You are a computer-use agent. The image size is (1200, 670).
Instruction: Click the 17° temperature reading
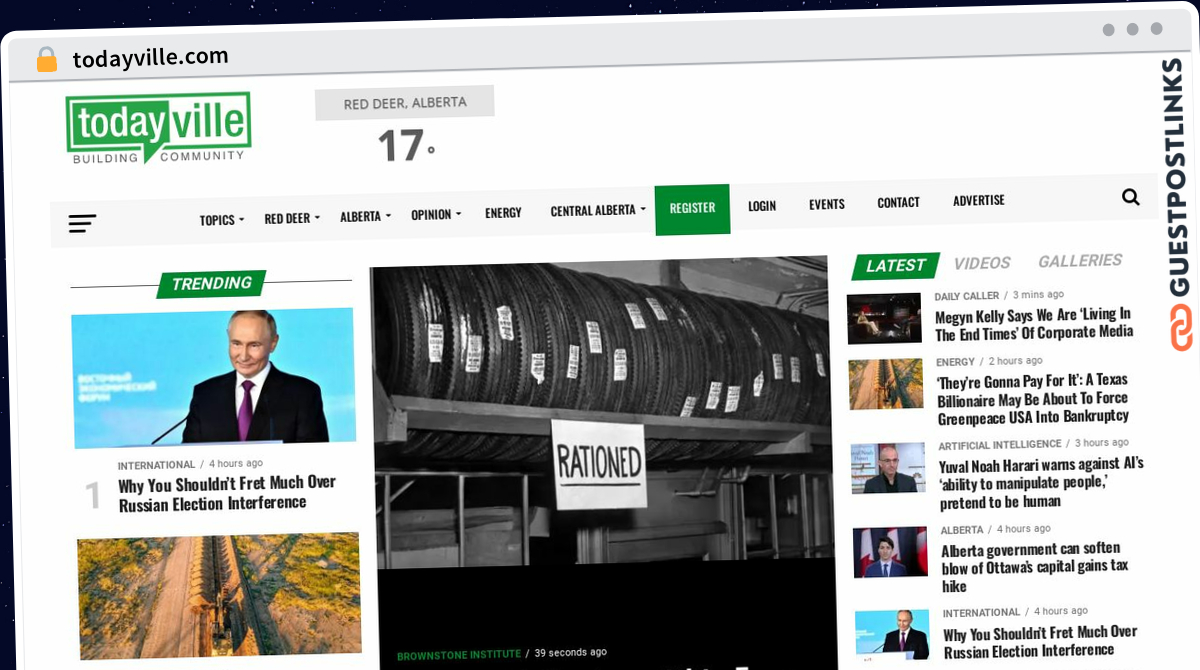click(x=405, y=146)
